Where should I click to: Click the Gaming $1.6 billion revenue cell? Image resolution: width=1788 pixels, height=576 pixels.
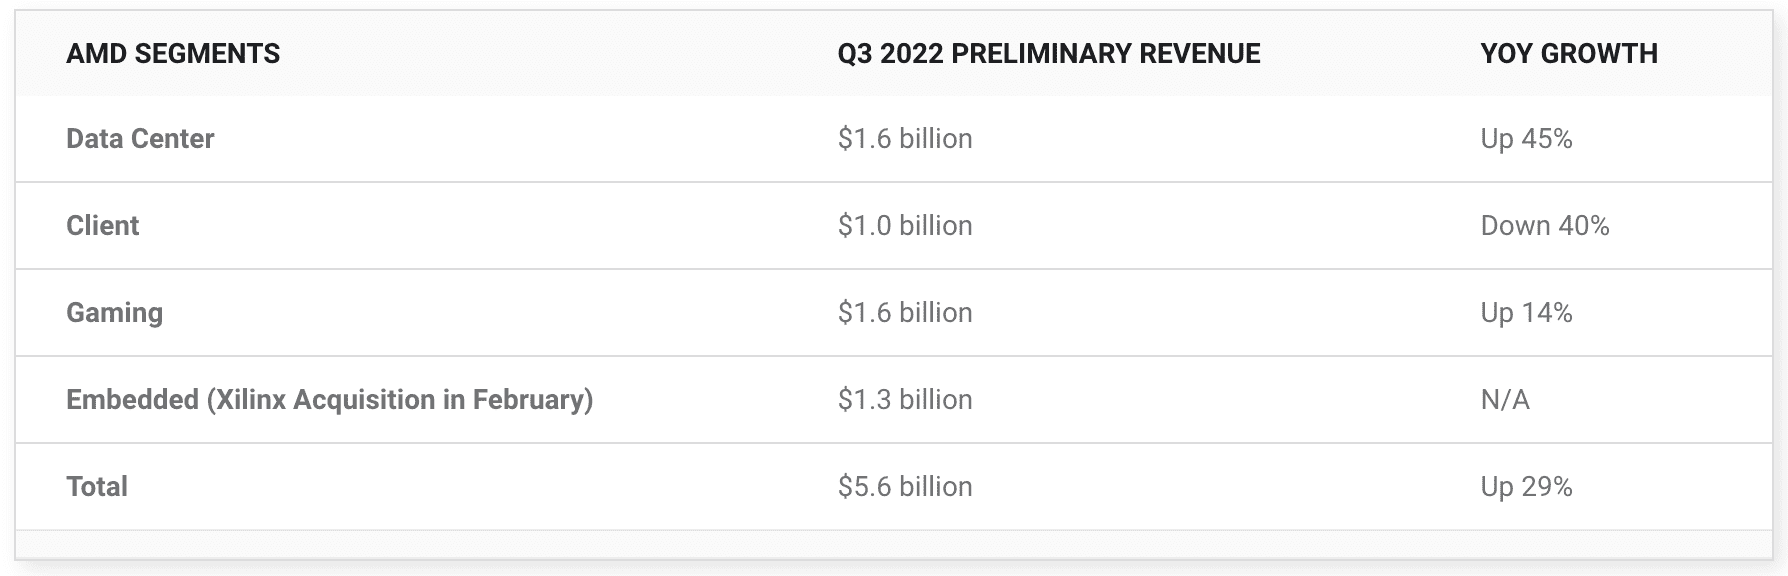905,312
